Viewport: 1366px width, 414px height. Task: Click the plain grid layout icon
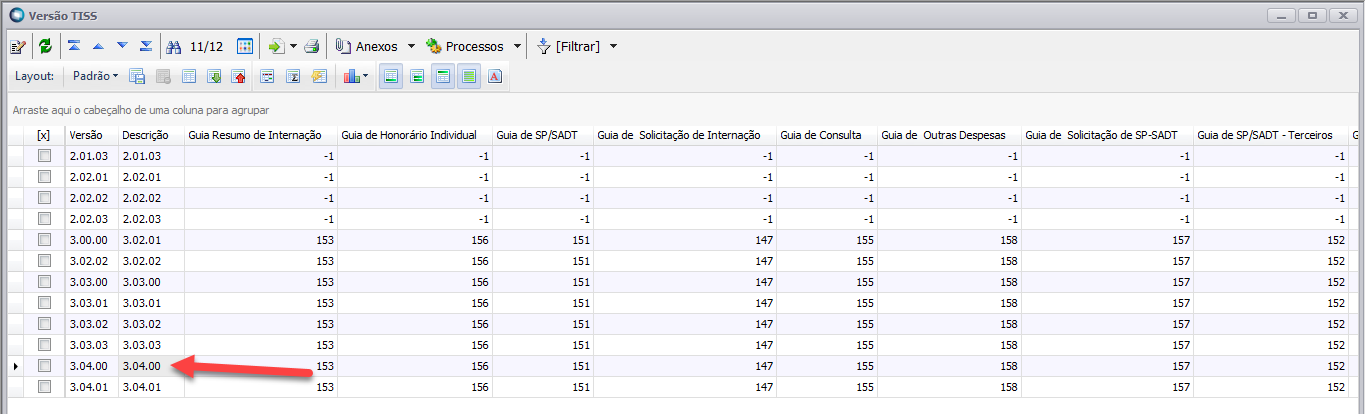(x=189, y=76)
